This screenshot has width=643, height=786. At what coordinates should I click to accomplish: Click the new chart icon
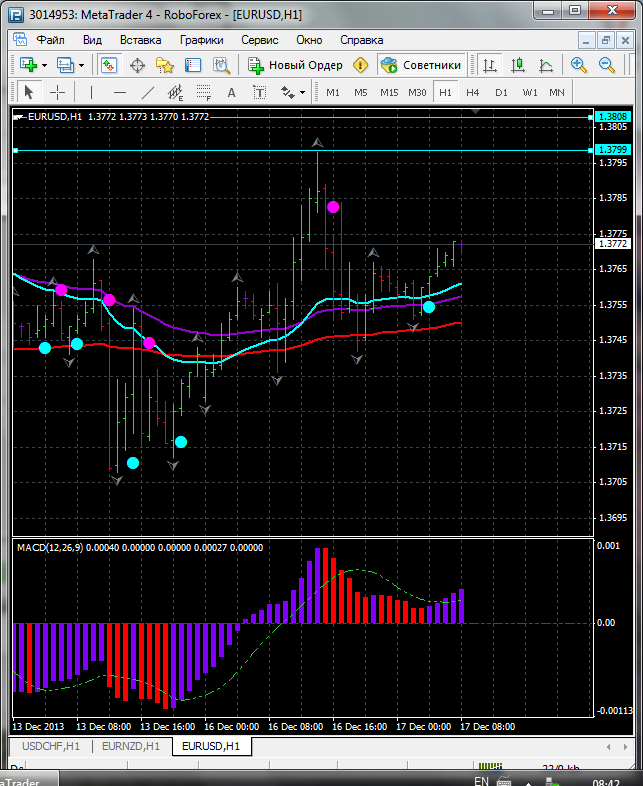click(x=26, y=65)
